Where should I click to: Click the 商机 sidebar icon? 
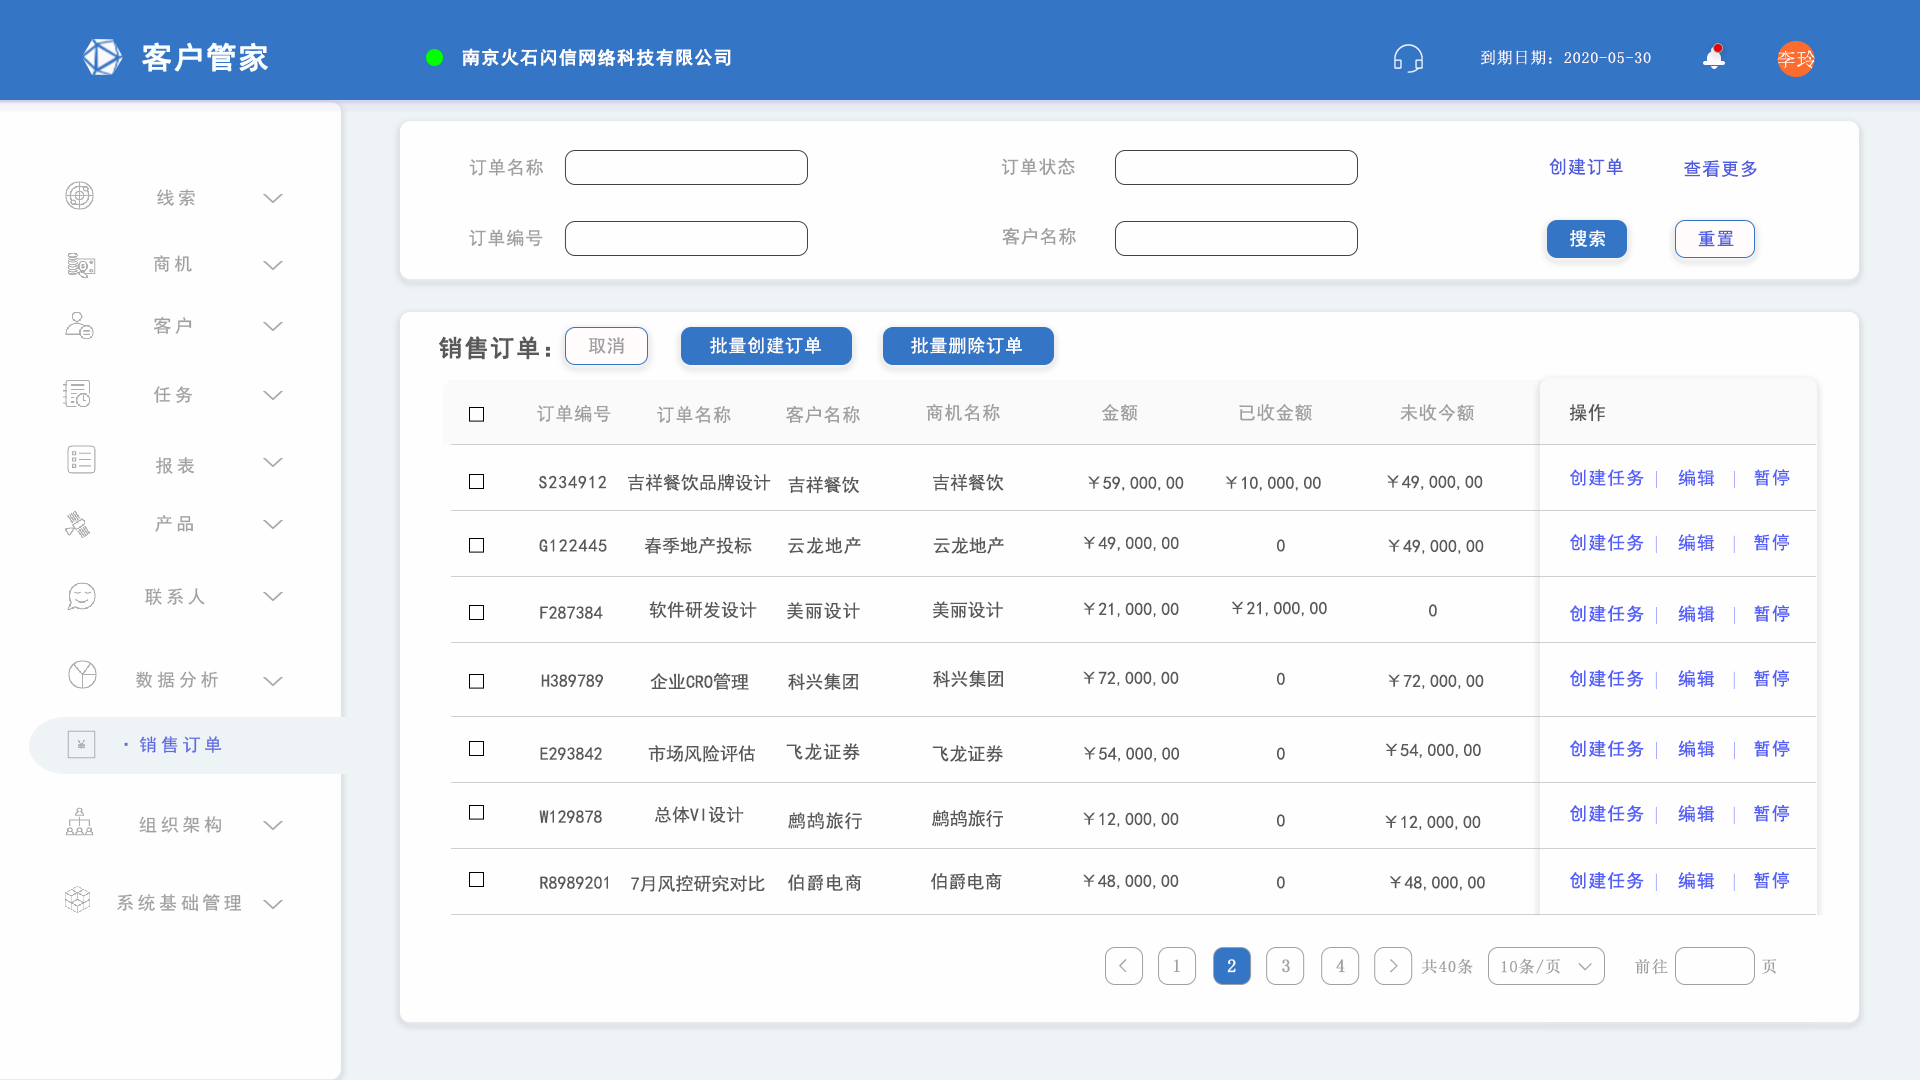click(81, 264)
